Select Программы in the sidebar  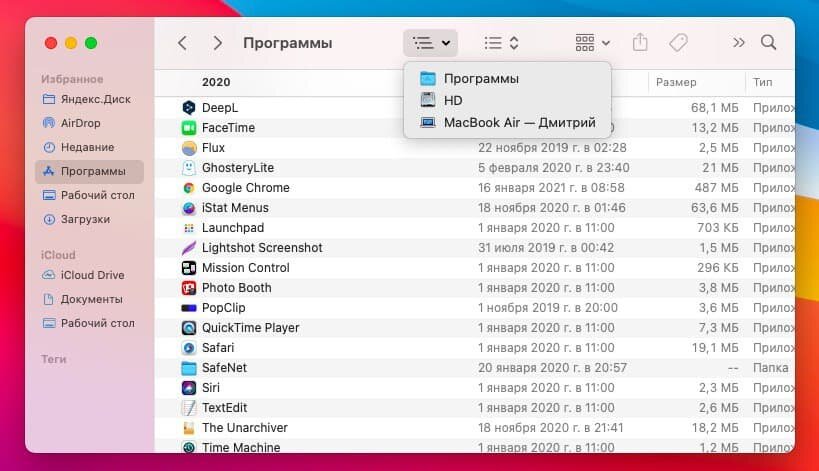89,171
